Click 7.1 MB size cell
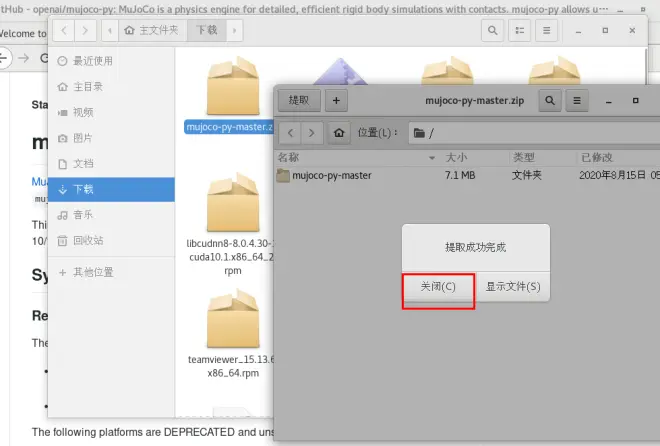Image resolution: width=660 pixels, height=446 pixels. pos(460,175)
